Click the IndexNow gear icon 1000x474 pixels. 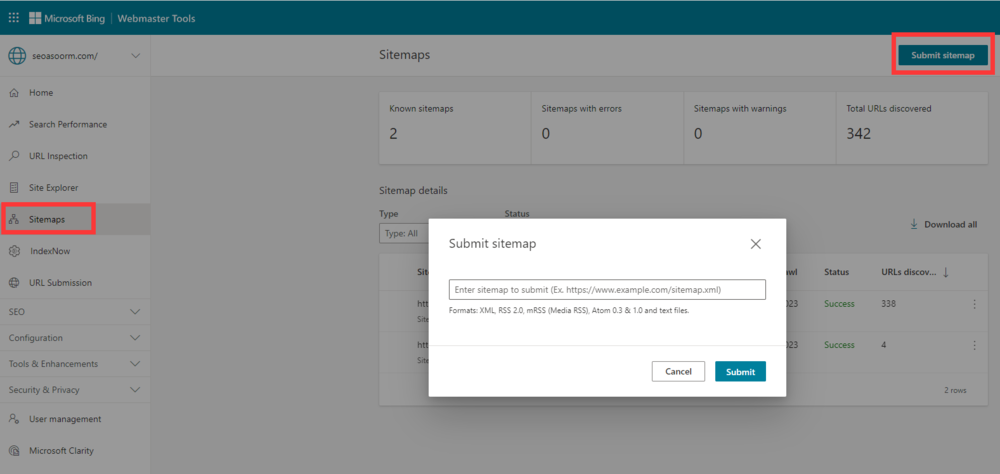pos(14,251)
